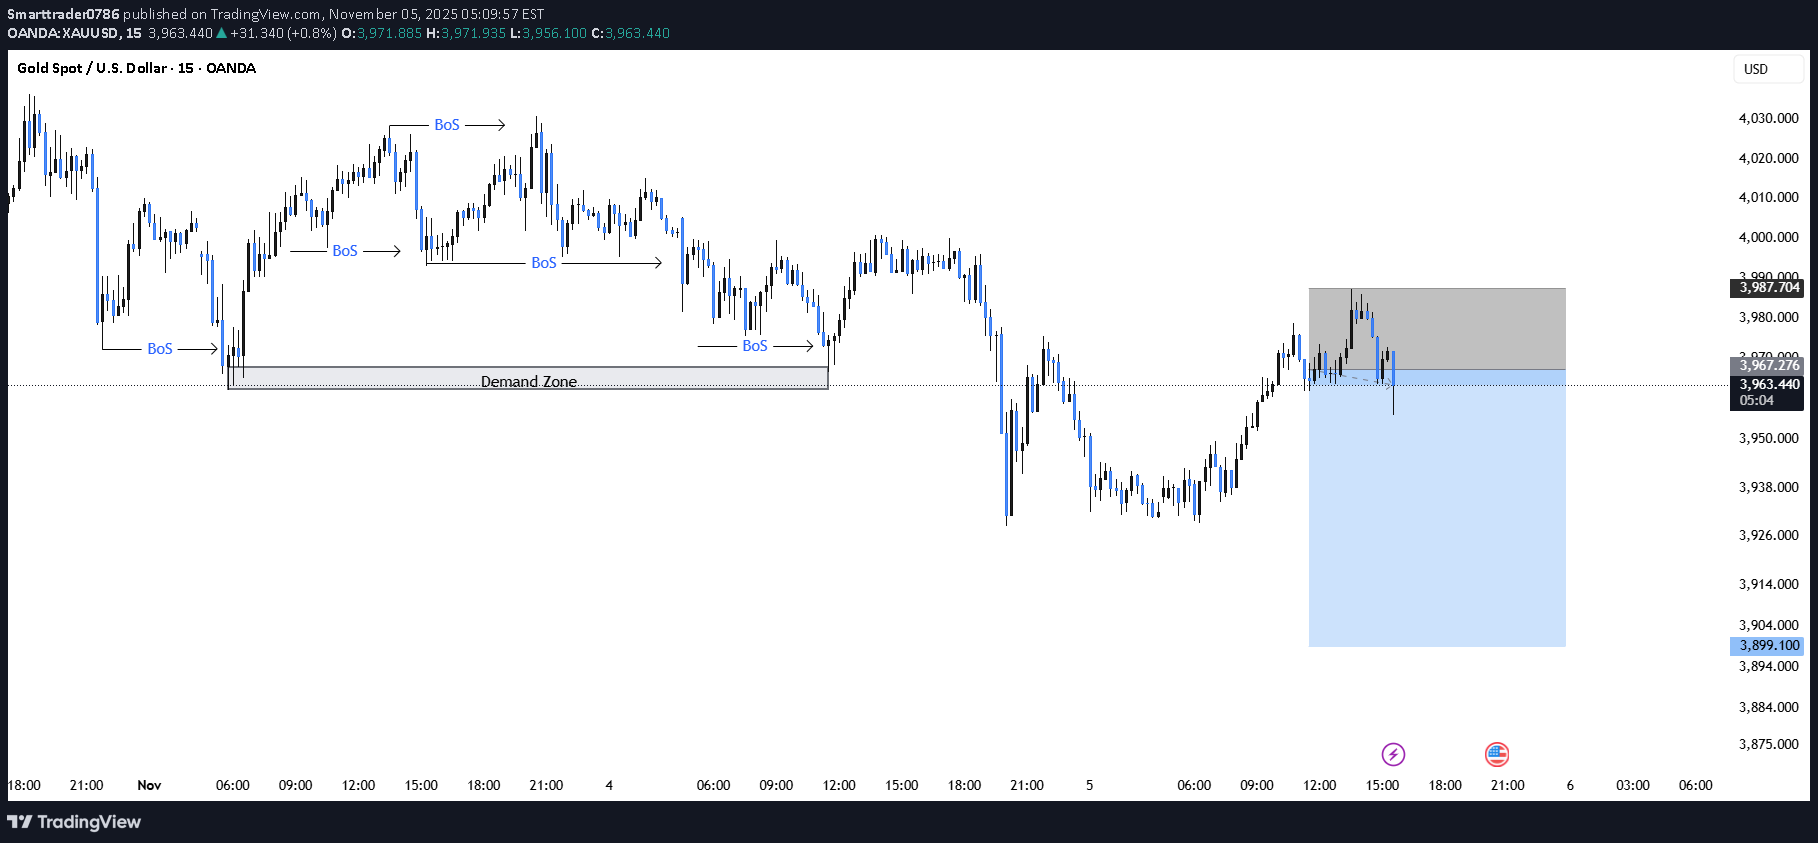1818x843 pixels.
Task: Click the Smarttrader0786 author name
Action: pos(63,14)
